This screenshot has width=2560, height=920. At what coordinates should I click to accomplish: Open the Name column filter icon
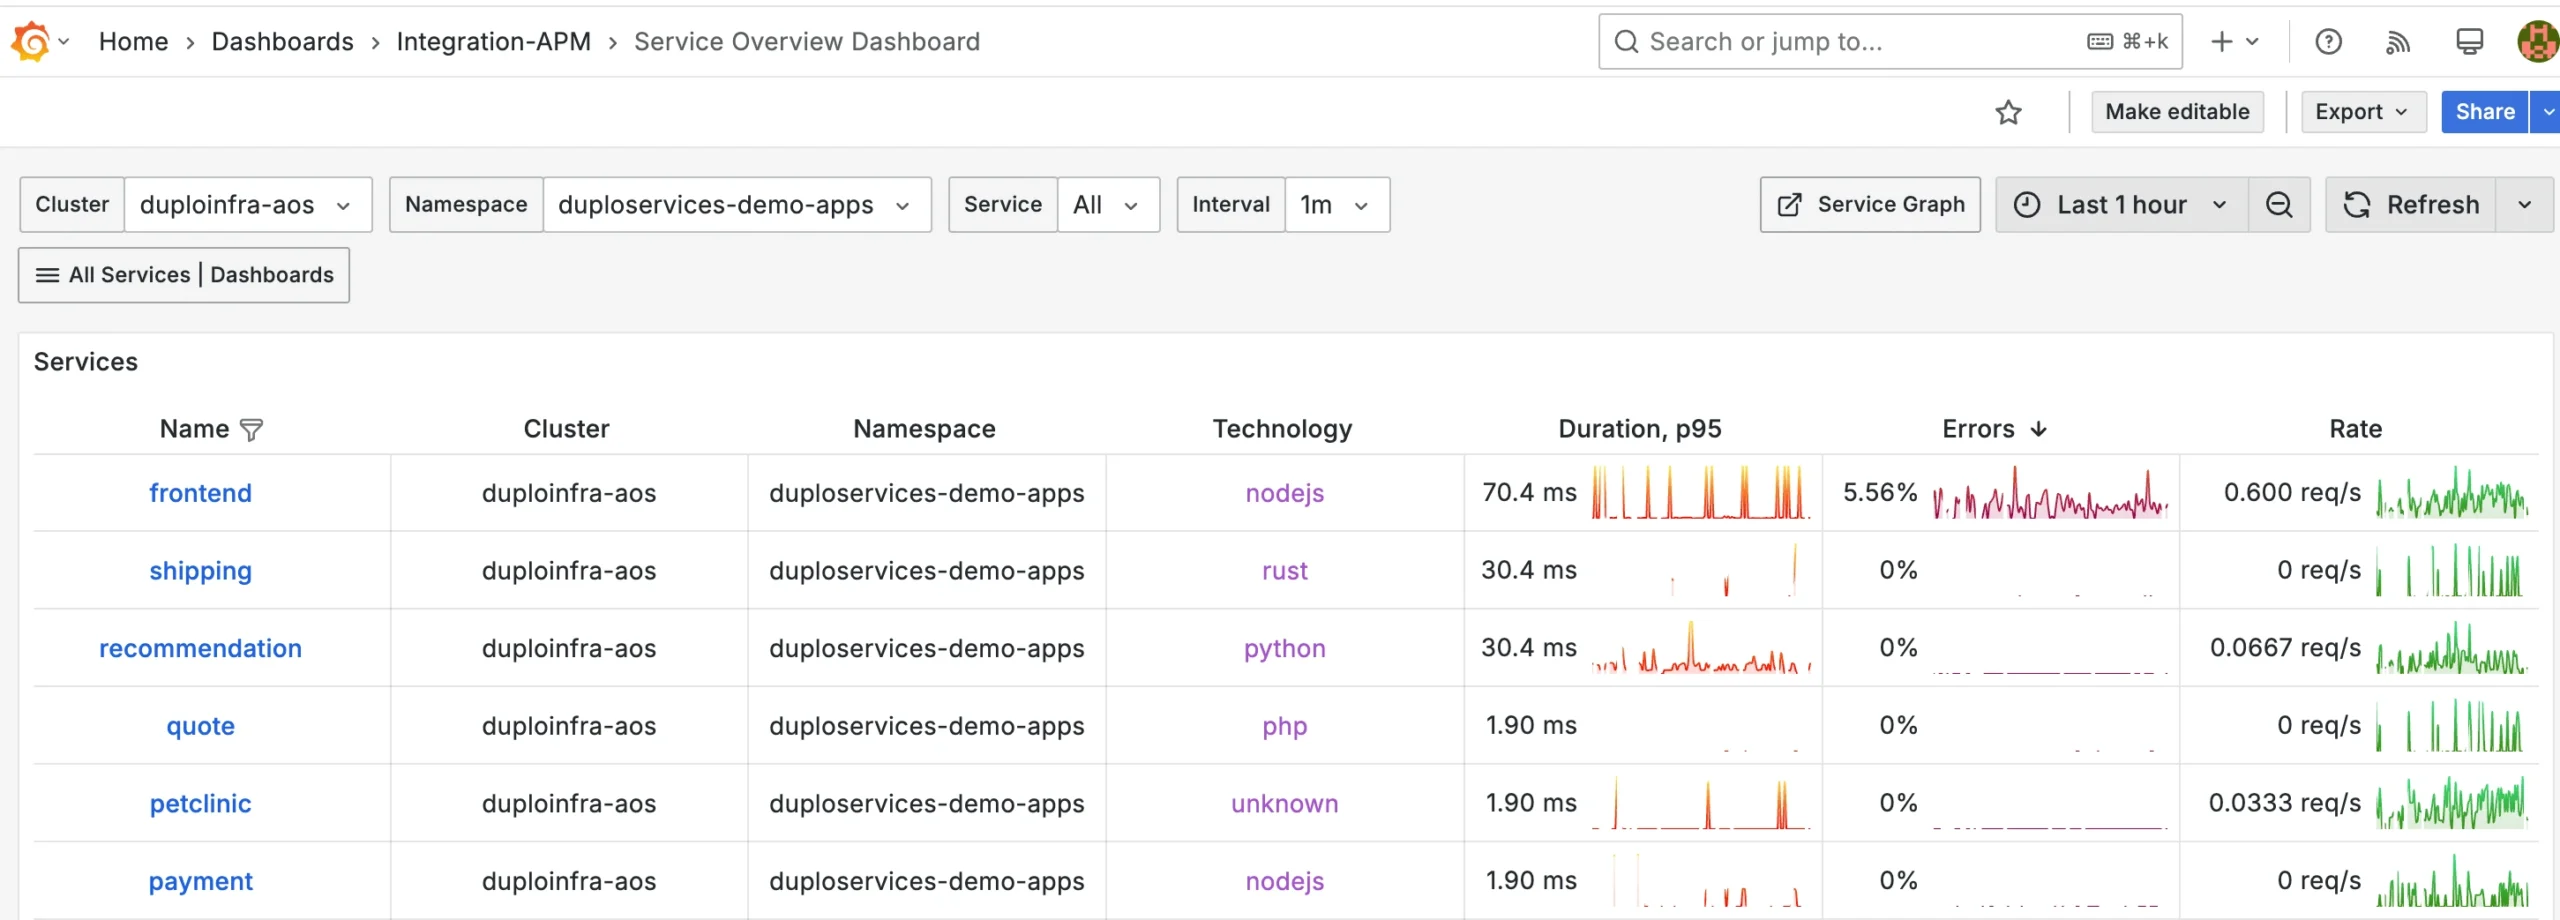pyautogui.click(x=252, y=429)
